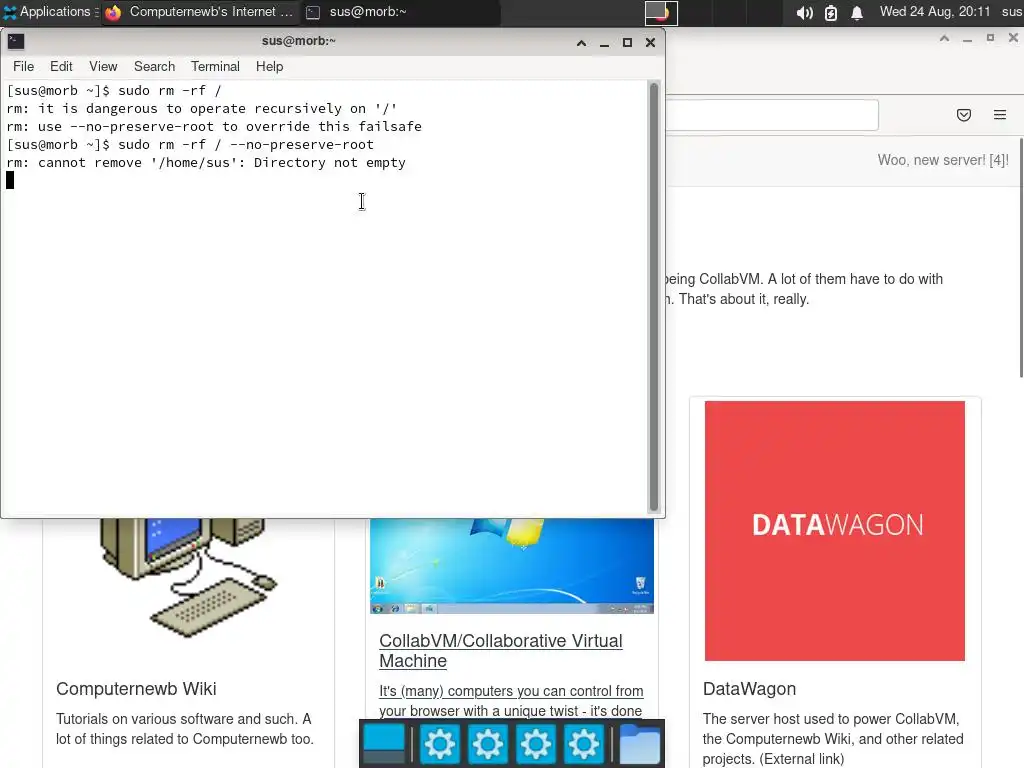Open the sus user menu in panel
The width and height of the screenshot is (1024, 768).
(1012, 12)
